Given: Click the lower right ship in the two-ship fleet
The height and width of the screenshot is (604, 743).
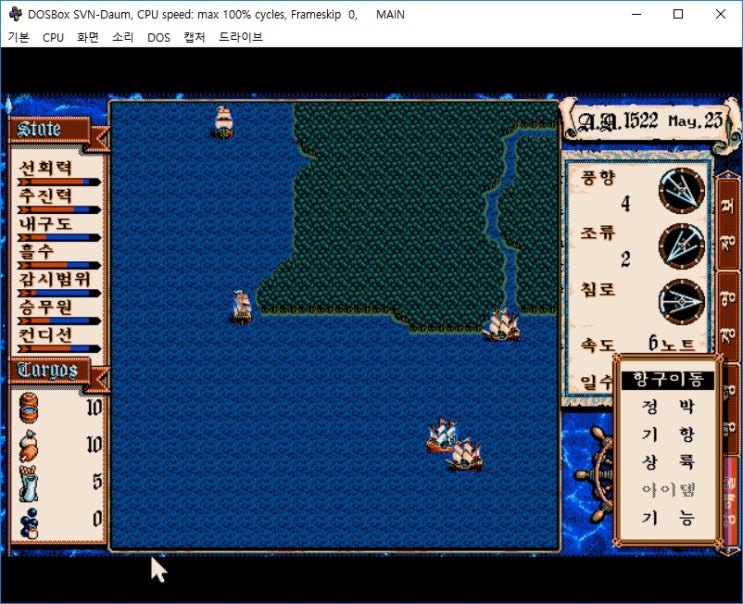Looking at the screenshot, I should coord(465,455).
